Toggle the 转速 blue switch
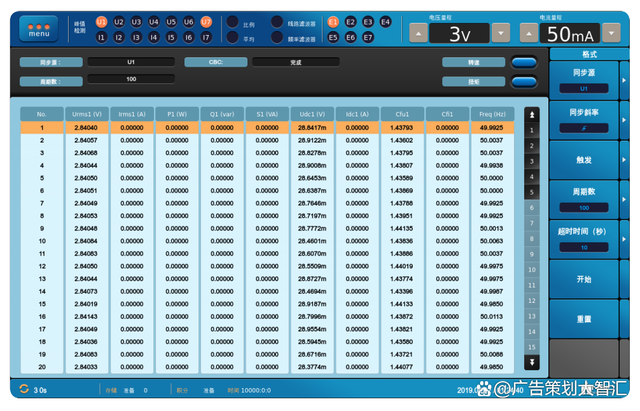This screenshot has width=640, height=411. click(524, 62)
